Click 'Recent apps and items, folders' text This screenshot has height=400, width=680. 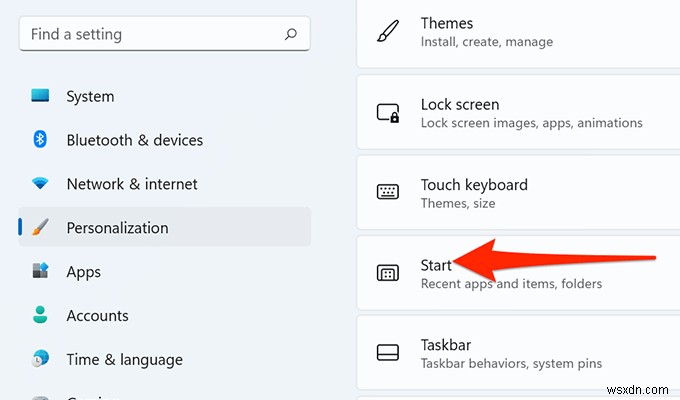coord(511,284)
